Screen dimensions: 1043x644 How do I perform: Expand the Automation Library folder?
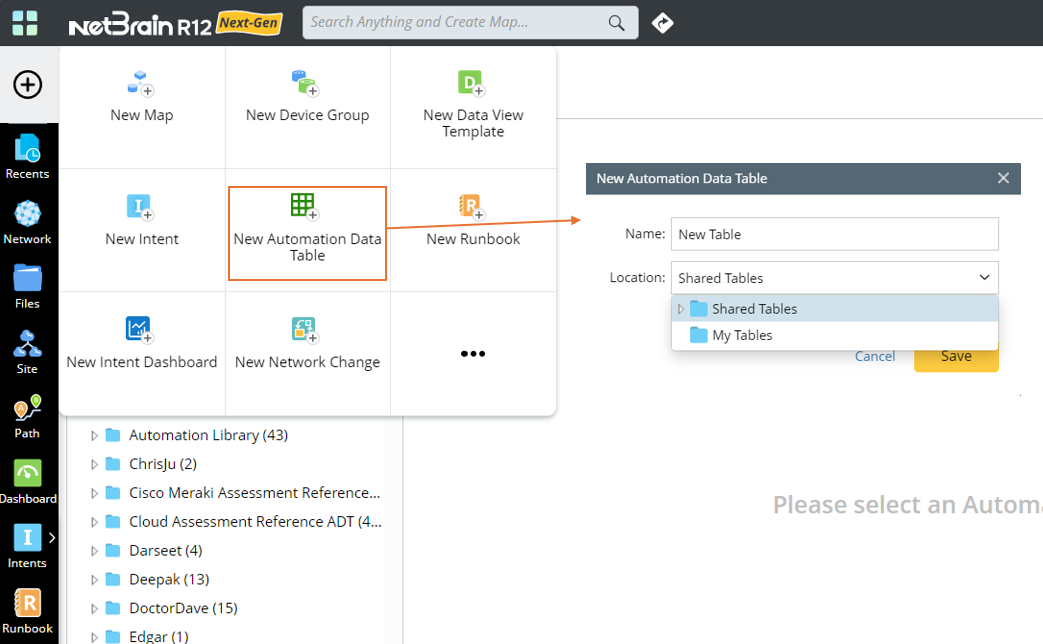94,435
